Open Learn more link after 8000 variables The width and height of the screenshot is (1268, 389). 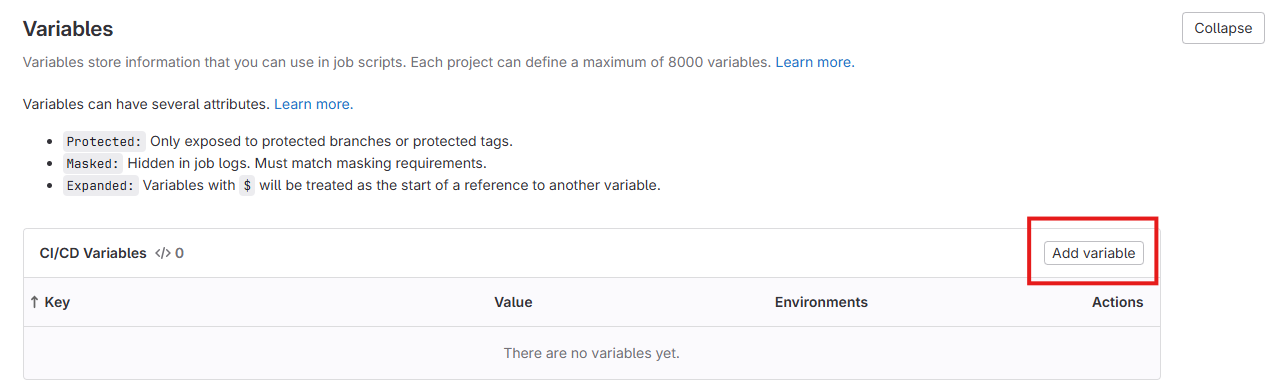[815, 62]
